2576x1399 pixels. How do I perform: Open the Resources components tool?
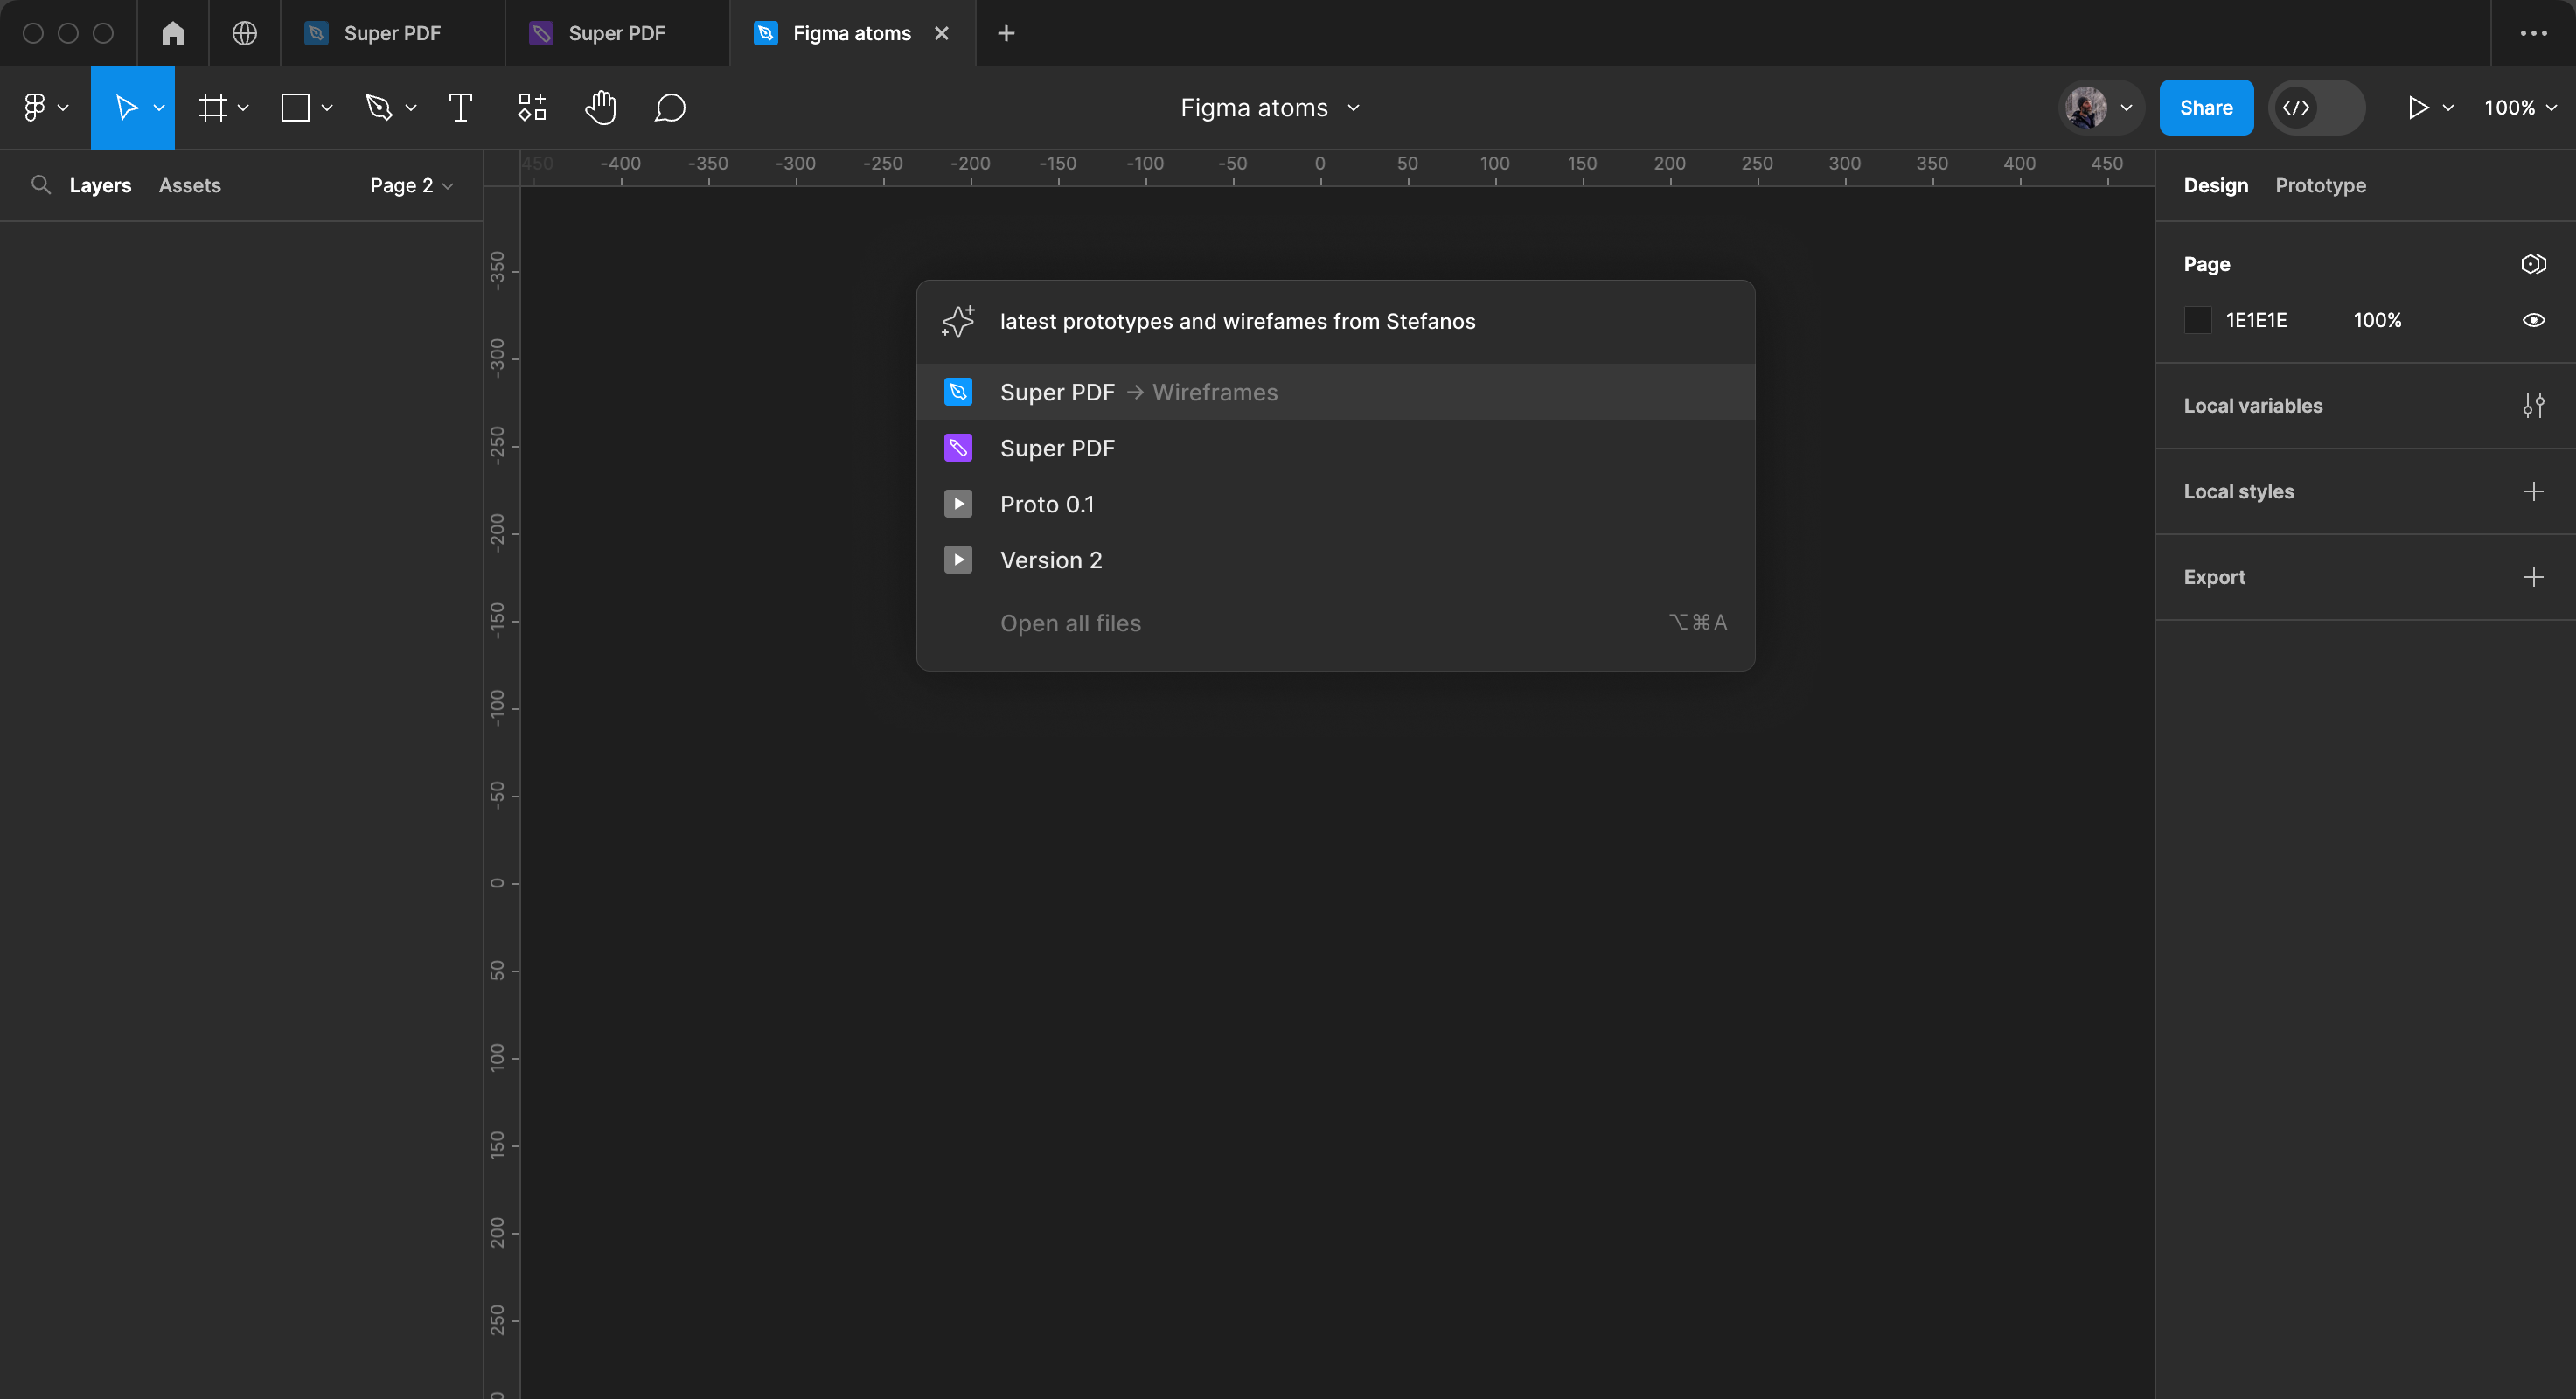532,107
